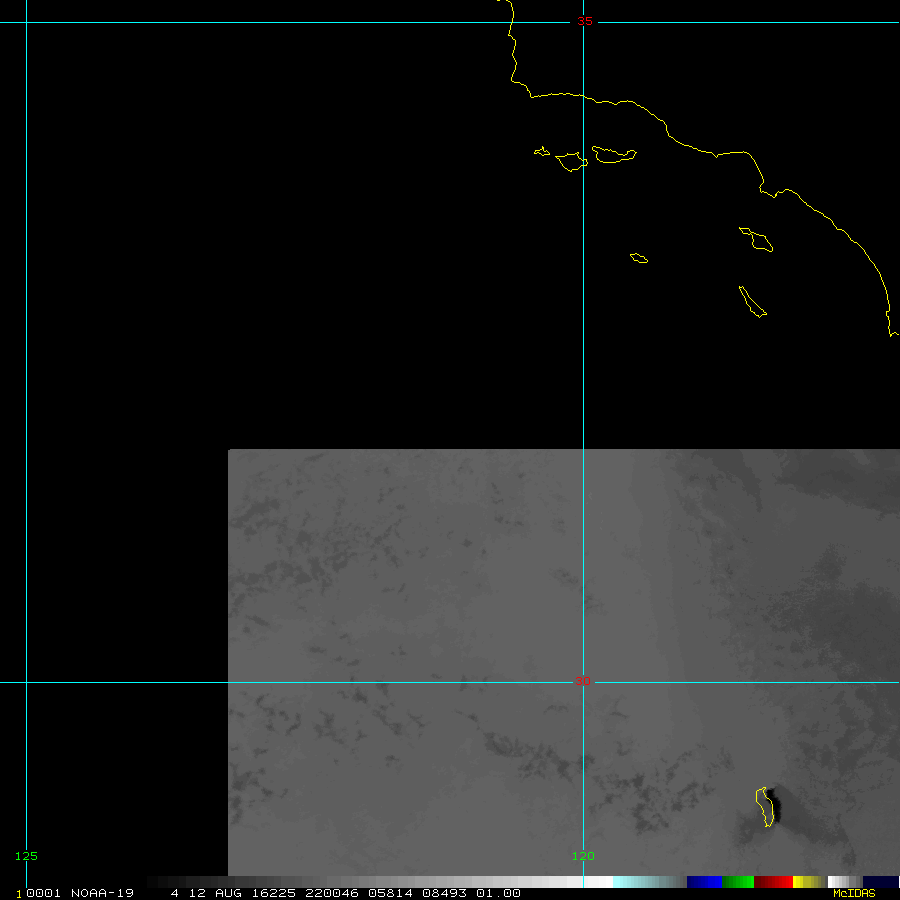
Task: Click the small isolated island east of the meridian
Action: pos(639,259)
